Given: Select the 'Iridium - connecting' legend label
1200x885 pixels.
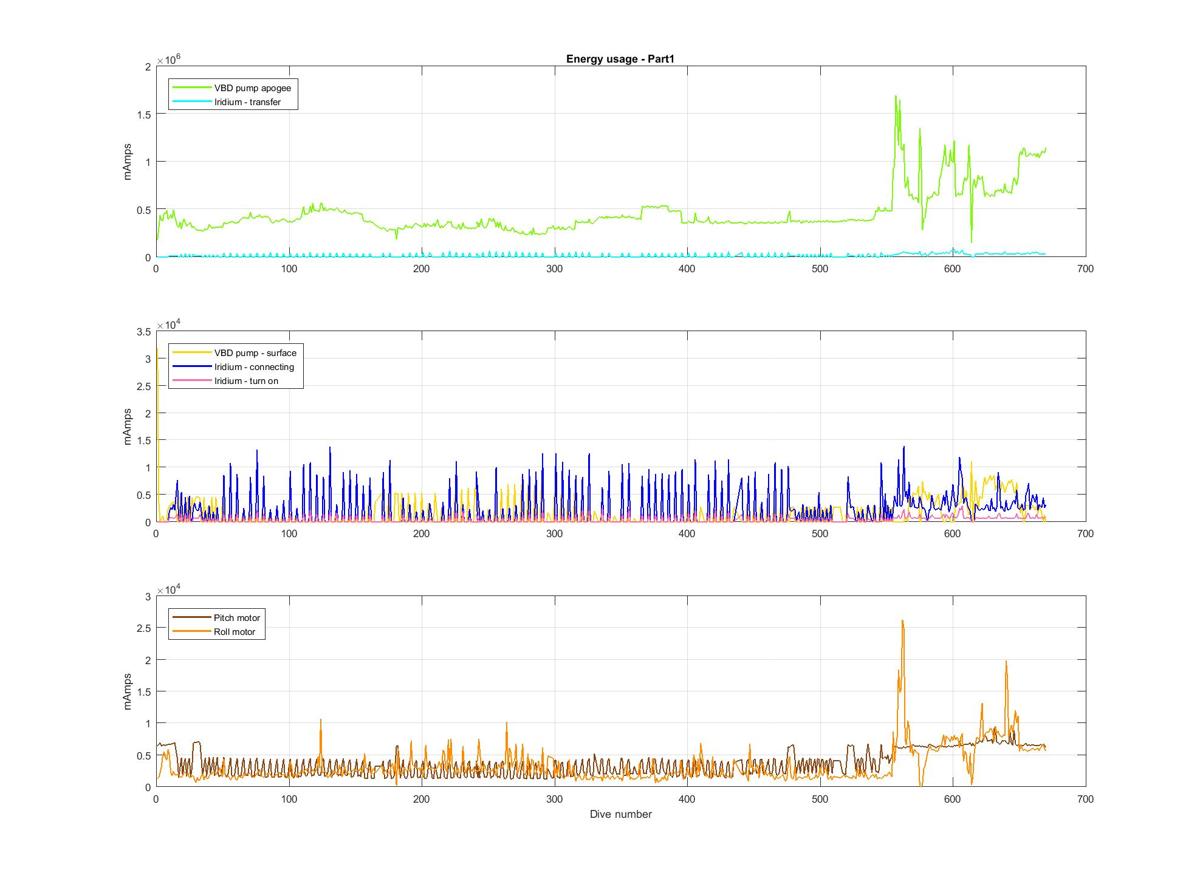Looking at the screenshot, I should point(254,367).
